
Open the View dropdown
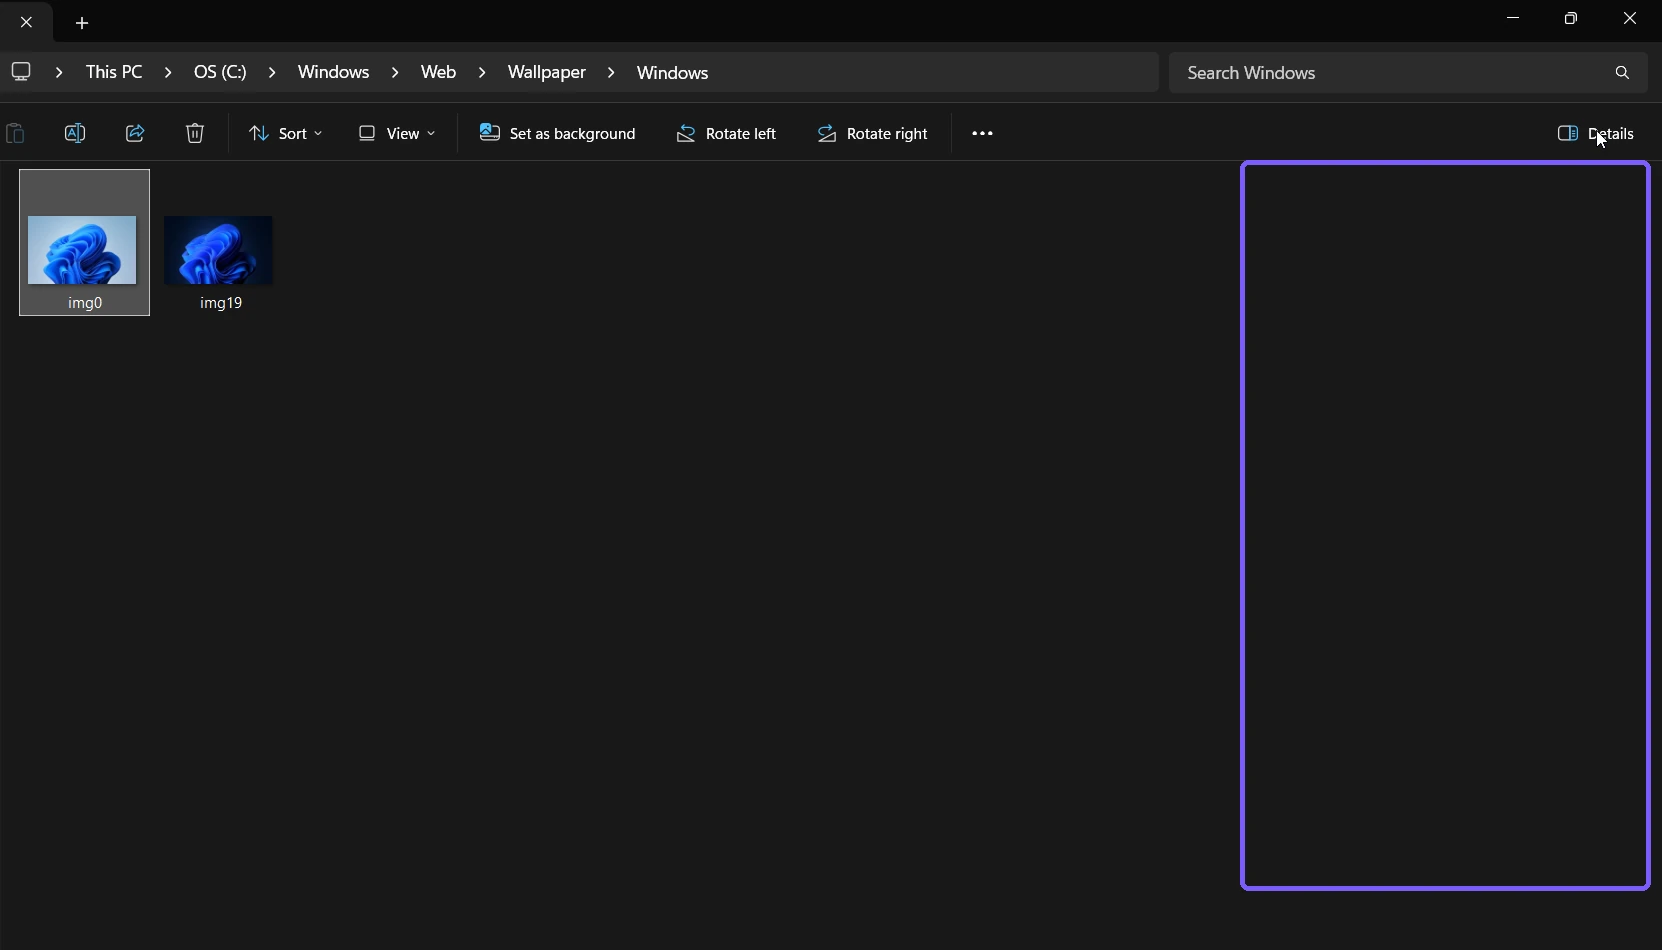[397, 133]
